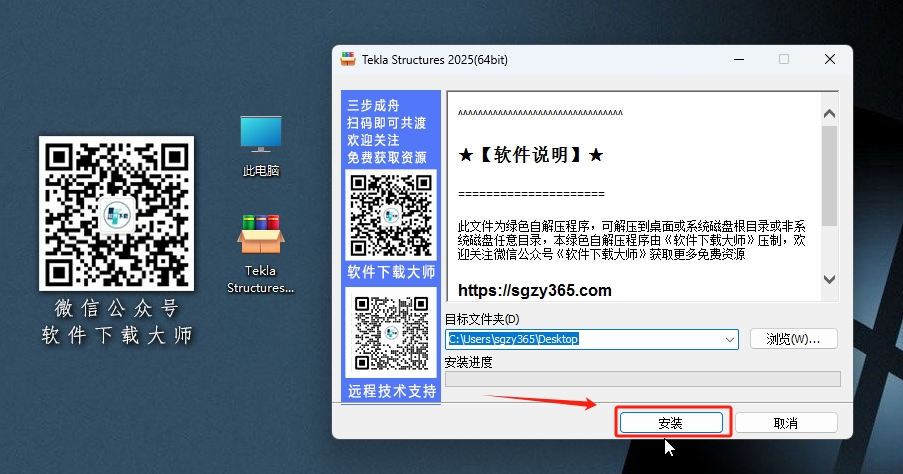This screenshot has width=903, height=474.
Task: Open the 此电脑 desktop icon
Action: coord(261,146)
